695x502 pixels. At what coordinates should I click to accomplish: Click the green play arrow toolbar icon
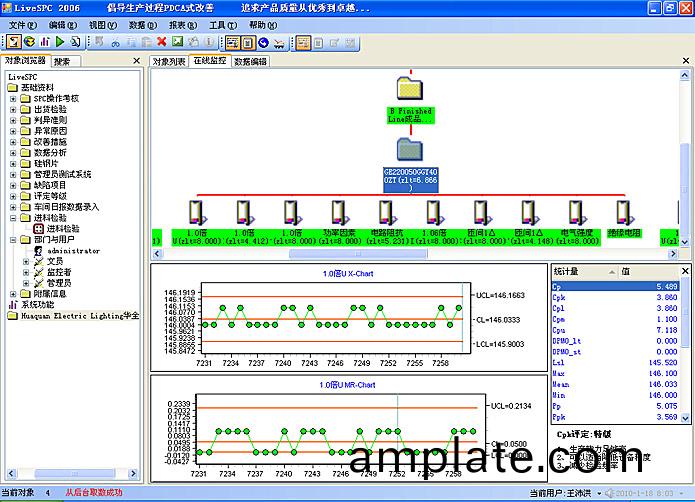60,42
